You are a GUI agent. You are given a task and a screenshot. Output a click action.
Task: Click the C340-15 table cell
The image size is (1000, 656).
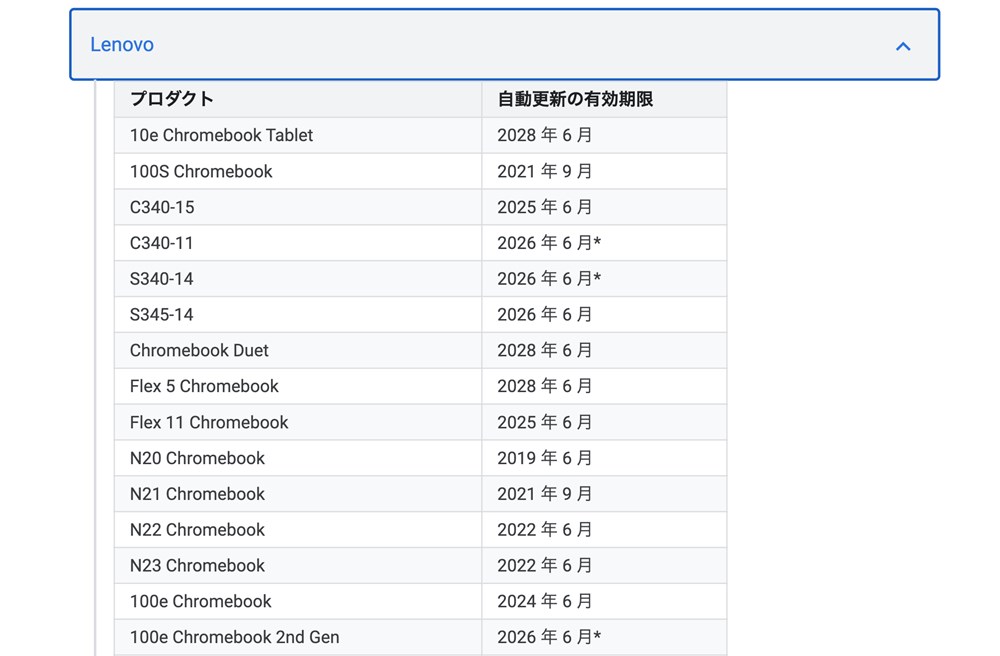click(160, 207)
